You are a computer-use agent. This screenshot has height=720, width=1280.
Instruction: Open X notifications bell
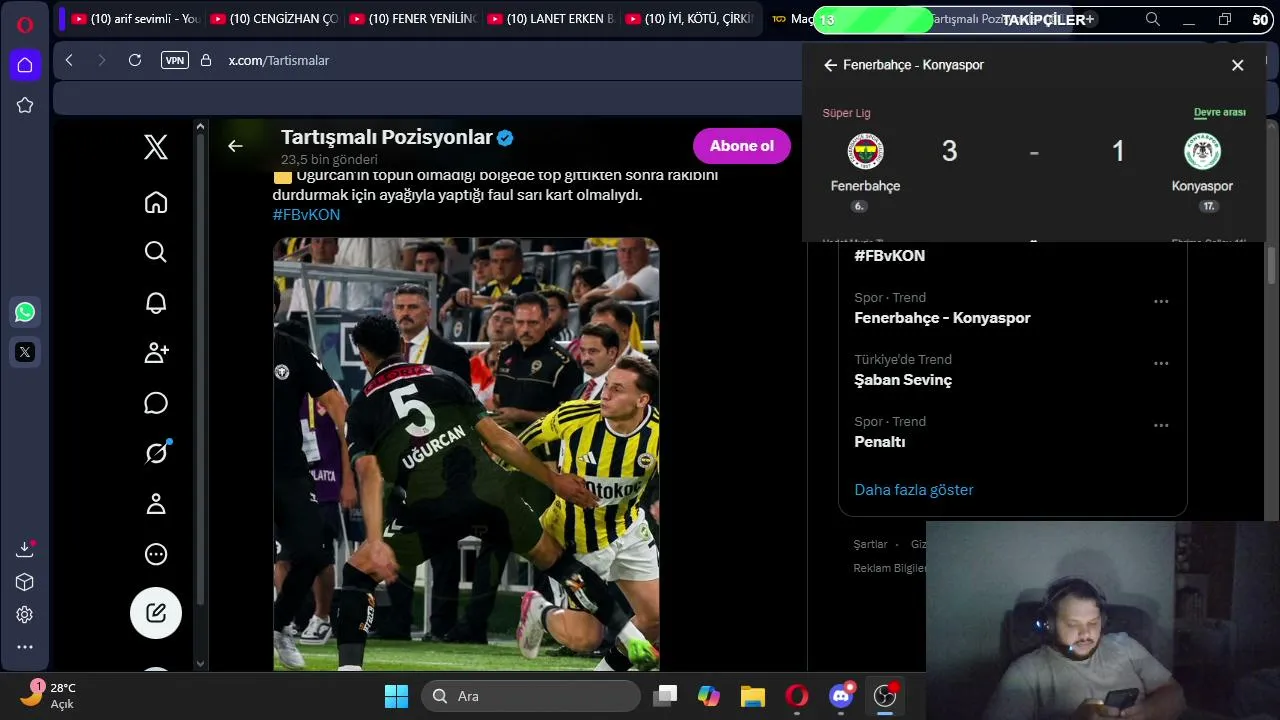click(156, 303)
